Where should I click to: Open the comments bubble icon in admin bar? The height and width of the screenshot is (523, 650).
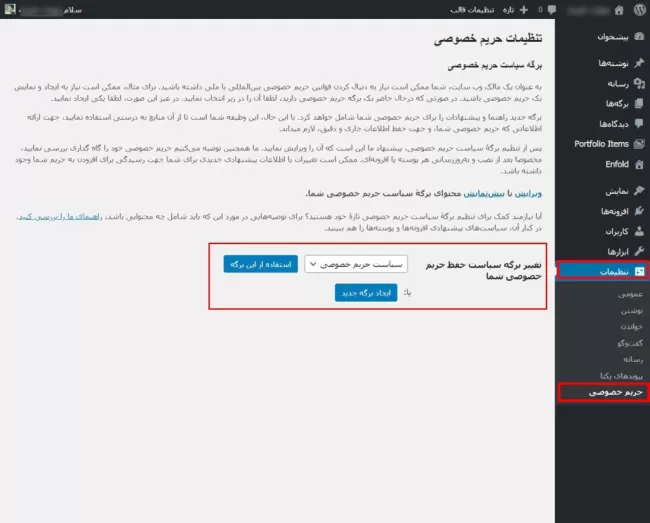pyautogui.click(x=552, y=10)
